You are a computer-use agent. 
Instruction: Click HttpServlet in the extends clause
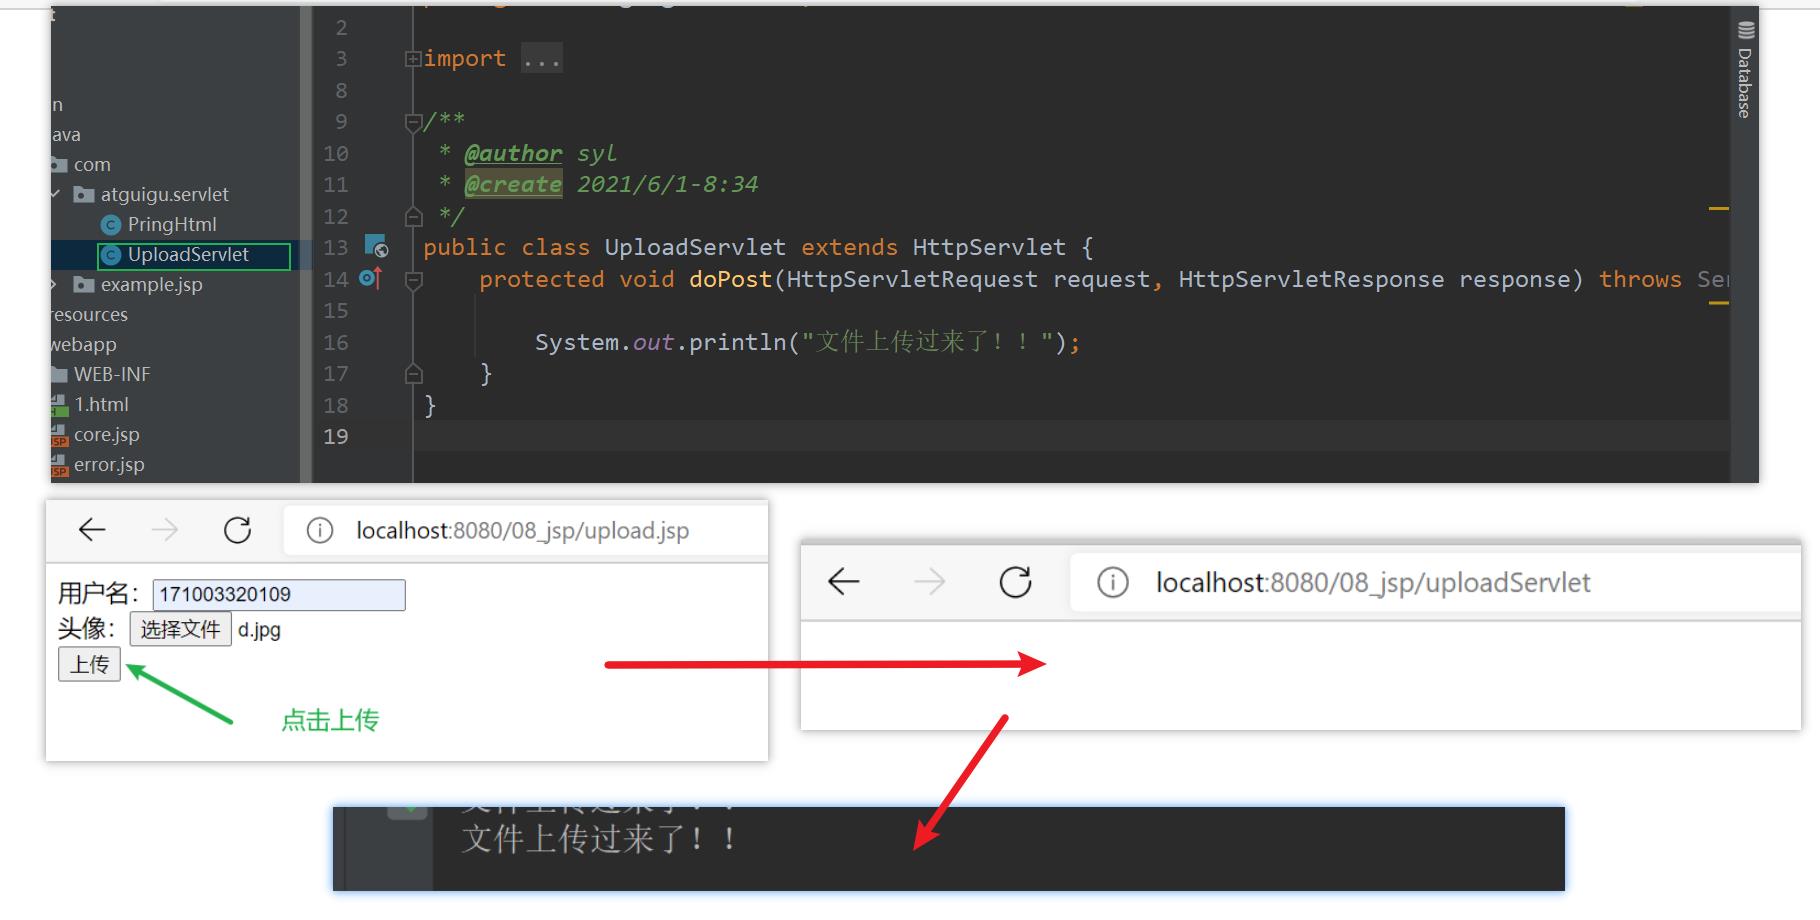click(x=989, y=247)
